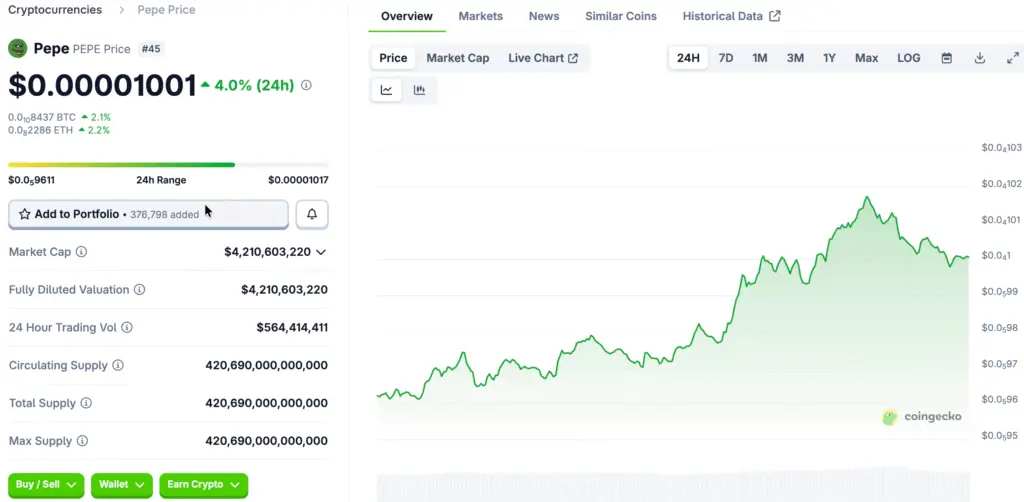Switch chart to Market Cap
This screenshot has height=502, width=1024.
click(x=458, y=58)
